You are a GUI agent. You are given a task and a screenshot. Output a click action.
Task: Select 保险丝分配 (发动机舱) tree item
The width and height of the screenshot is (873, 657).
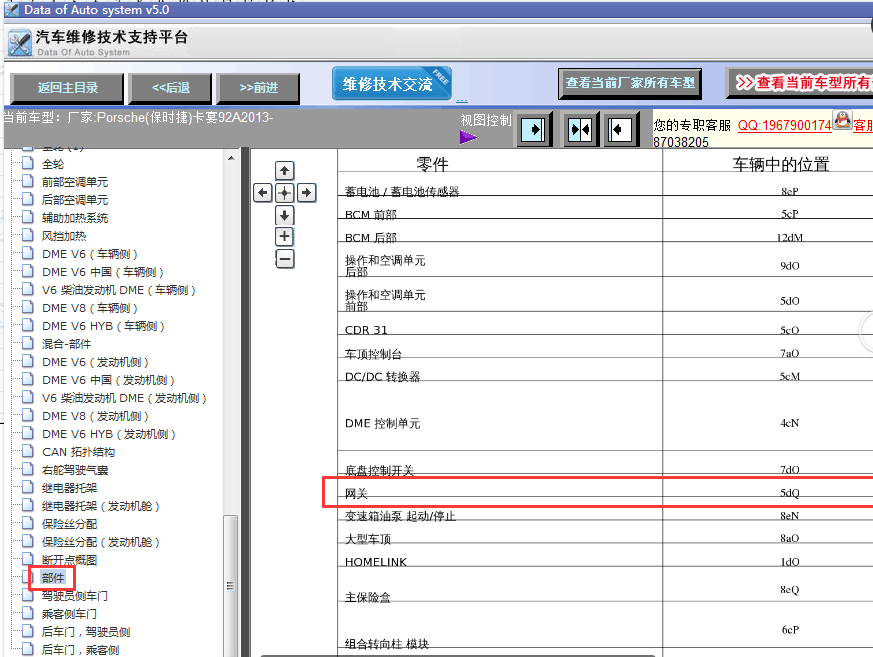click(x=100, y=542)
